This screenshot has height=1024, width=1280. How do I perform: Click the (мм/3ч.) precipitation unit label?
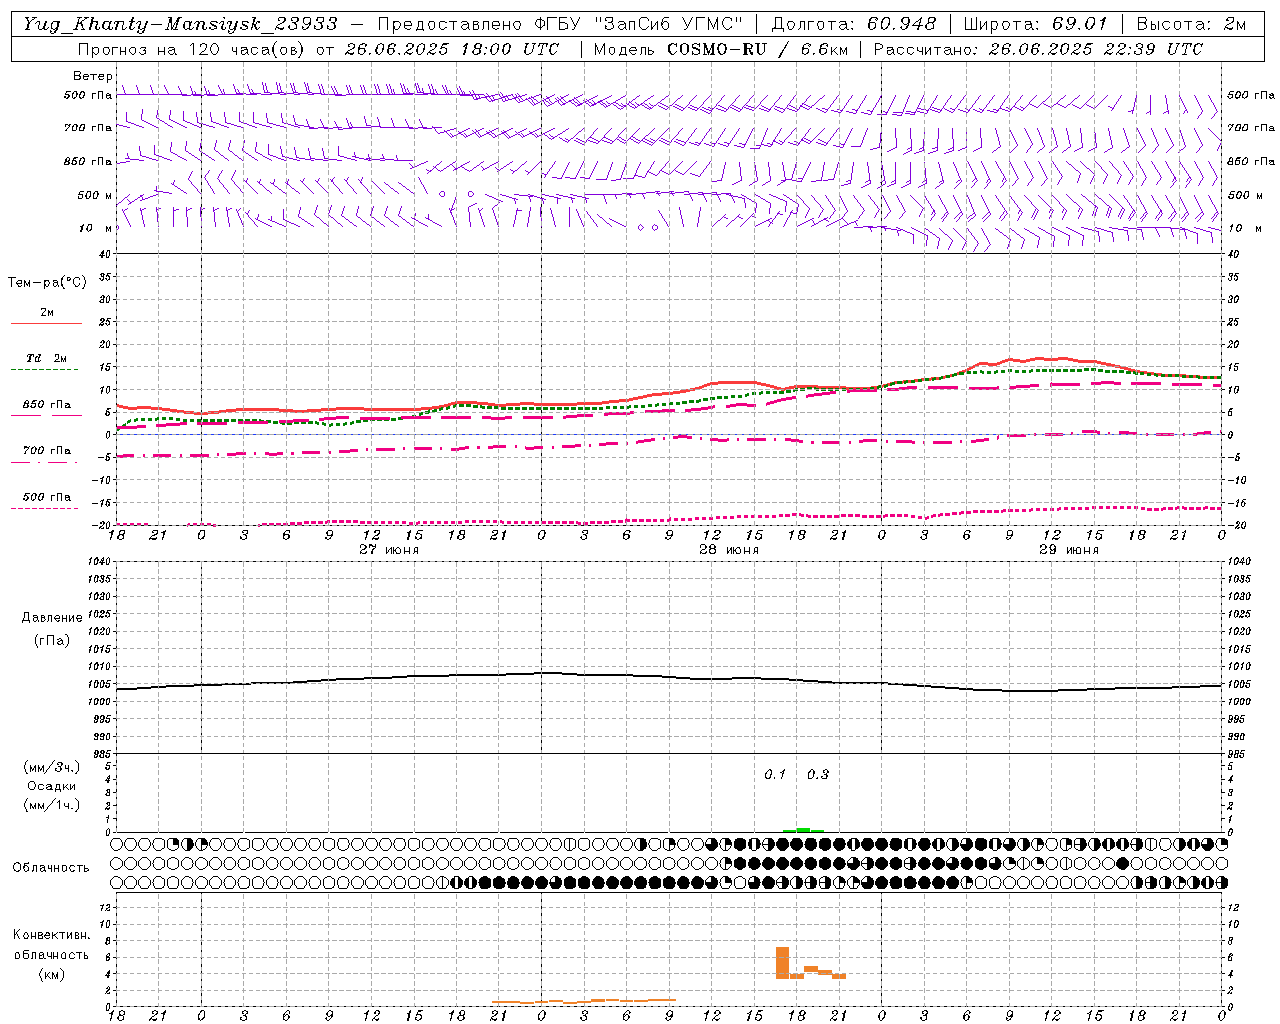pos(51,767)
